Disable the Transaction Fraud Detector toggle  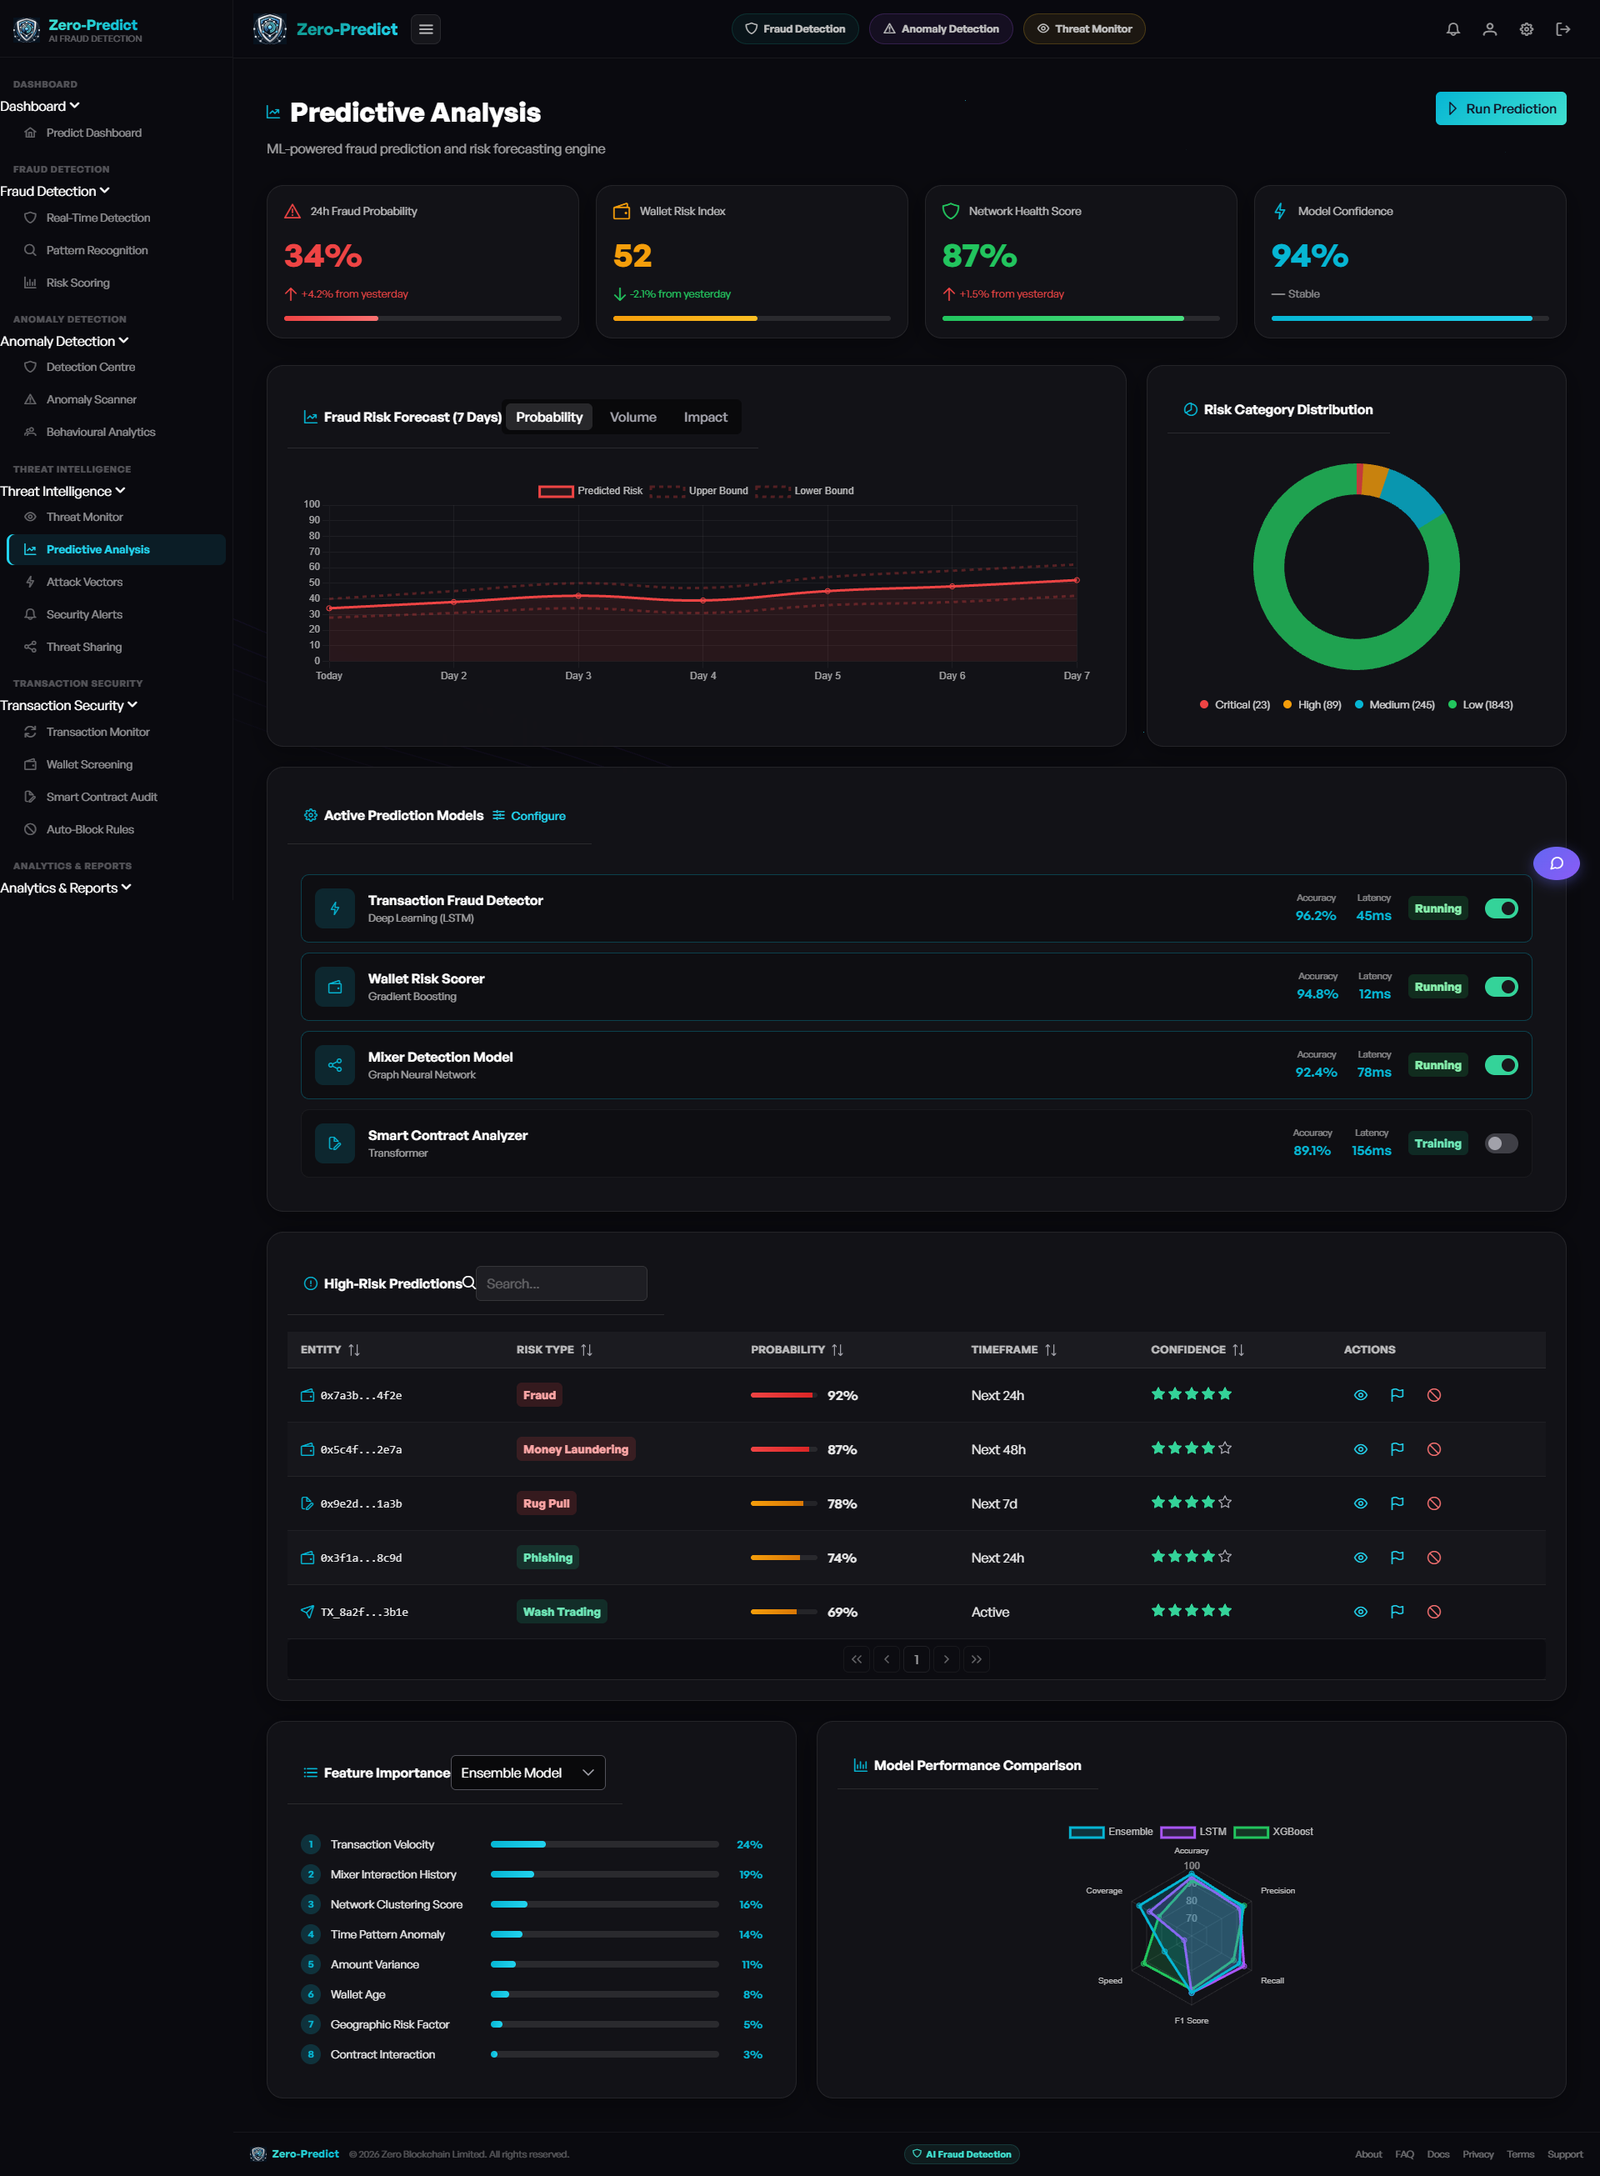1501,908
